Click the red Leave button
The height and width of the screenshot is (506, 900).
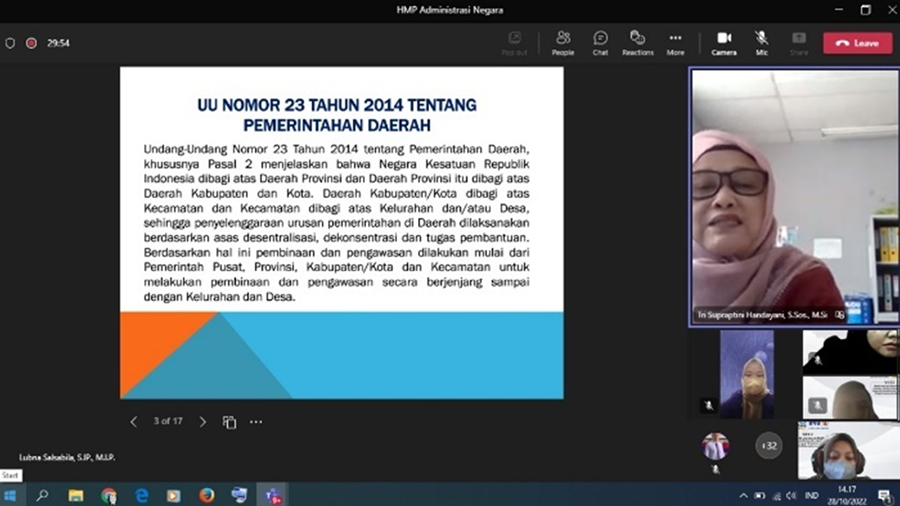857,43
